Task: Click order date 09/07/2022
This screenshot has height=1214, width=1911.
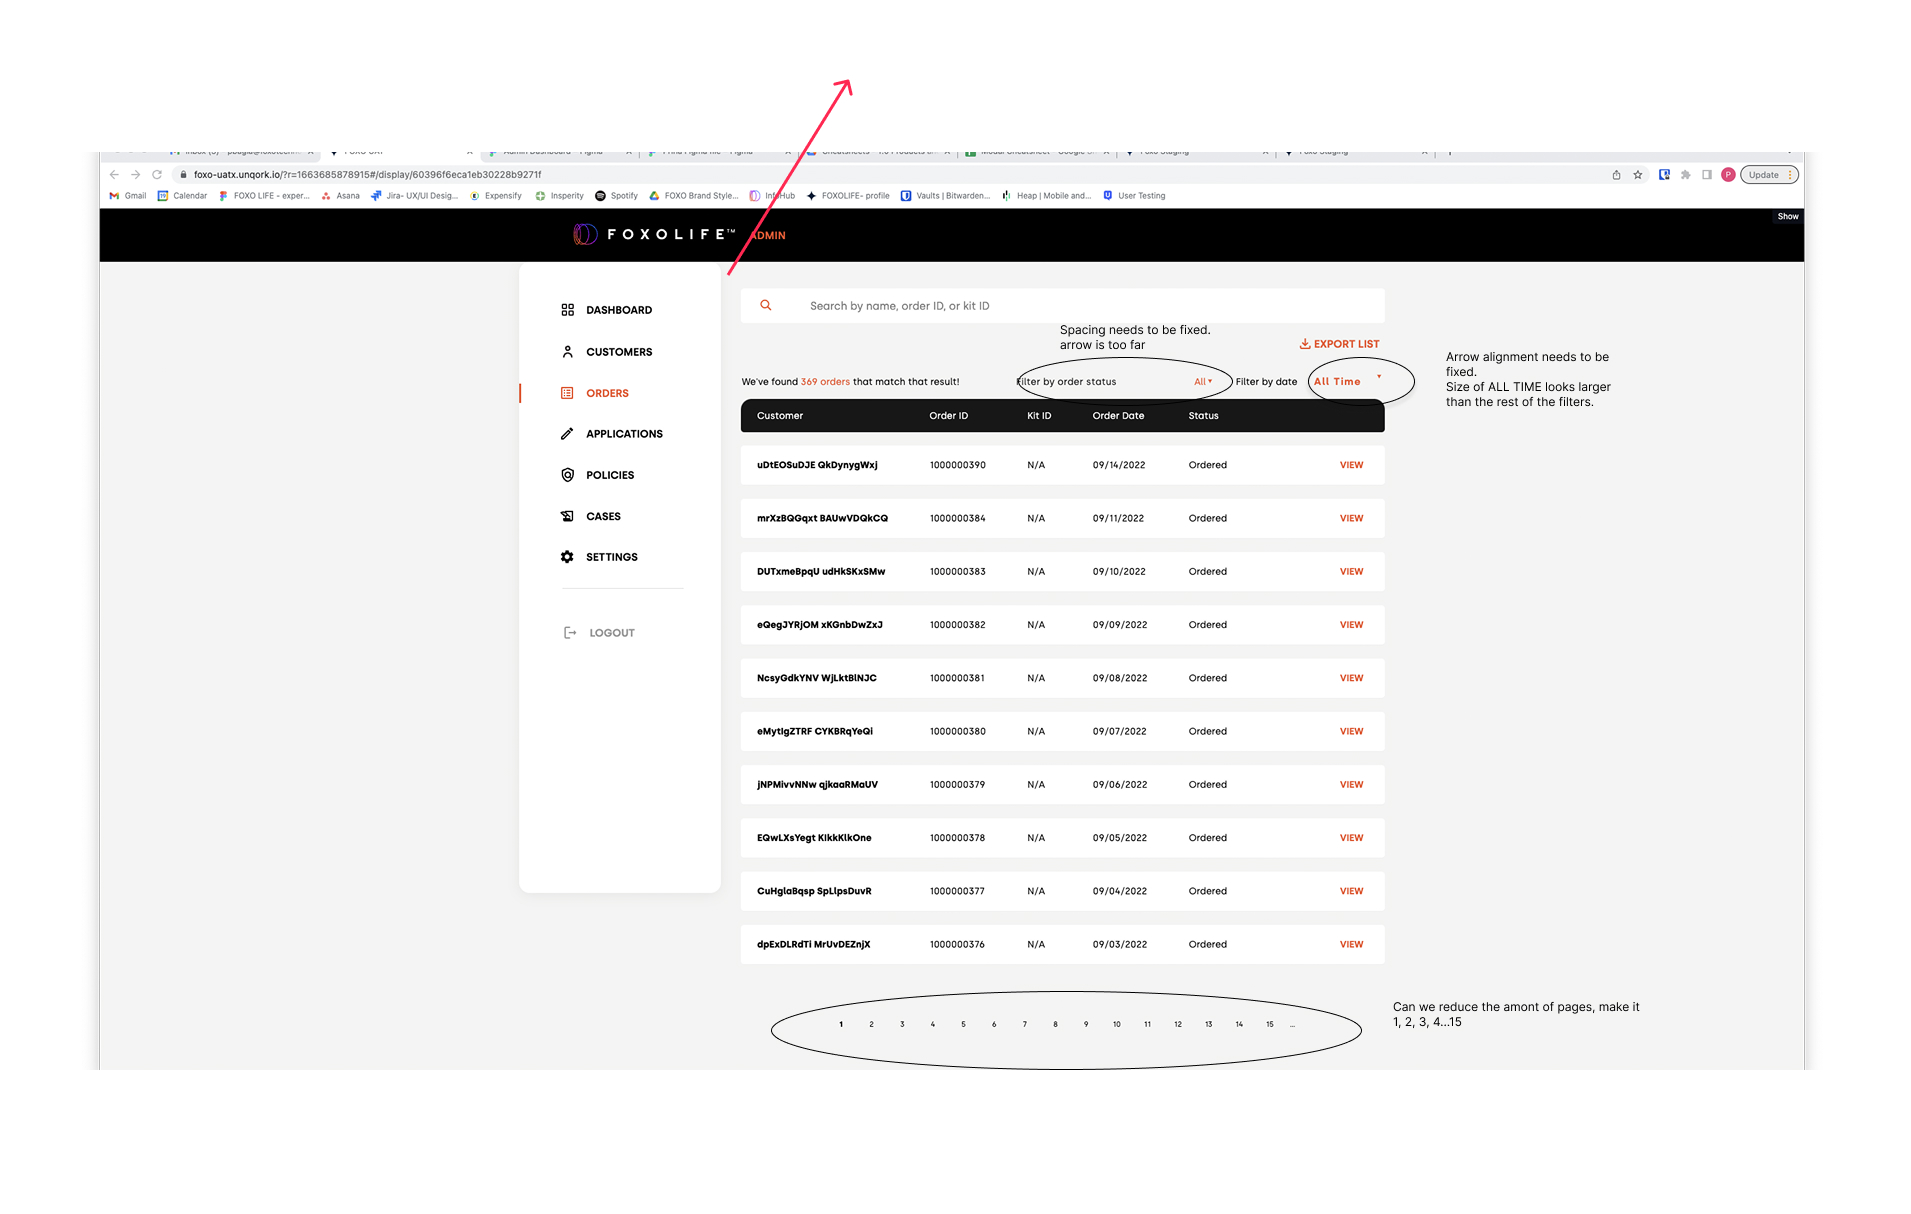Action: pos(1119,732)
